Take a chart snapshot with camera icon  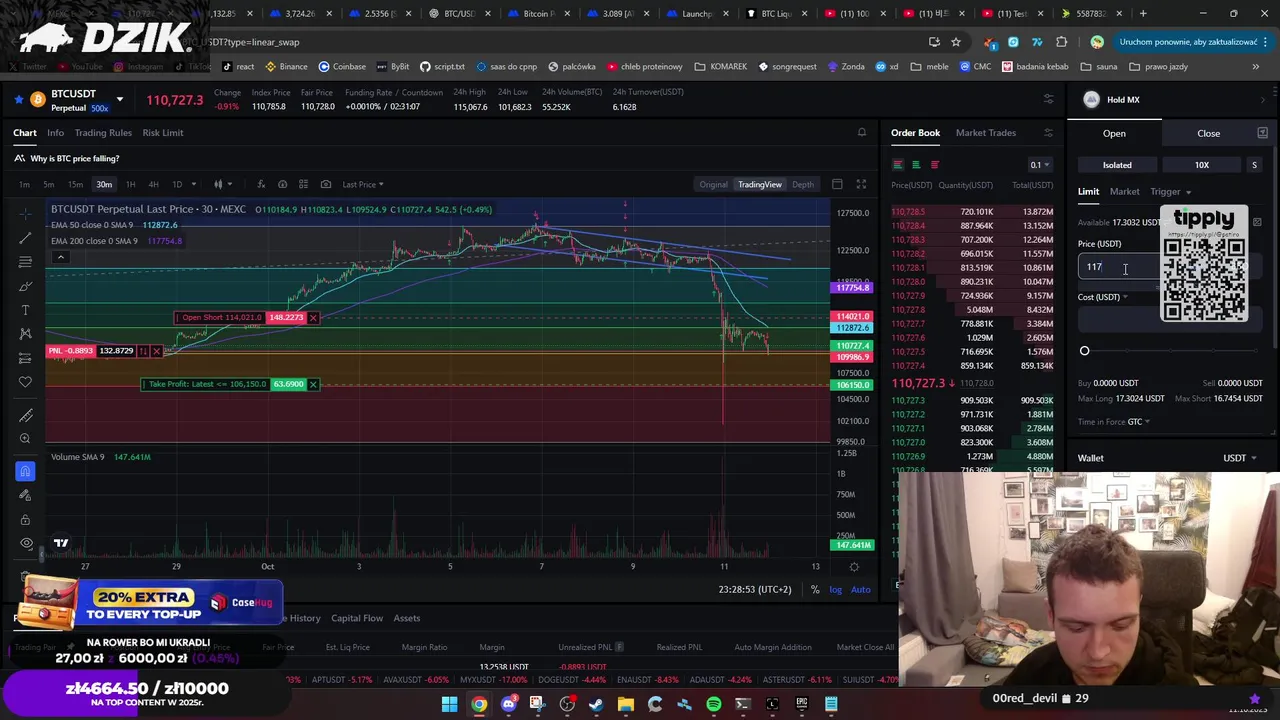click(326, 184)
